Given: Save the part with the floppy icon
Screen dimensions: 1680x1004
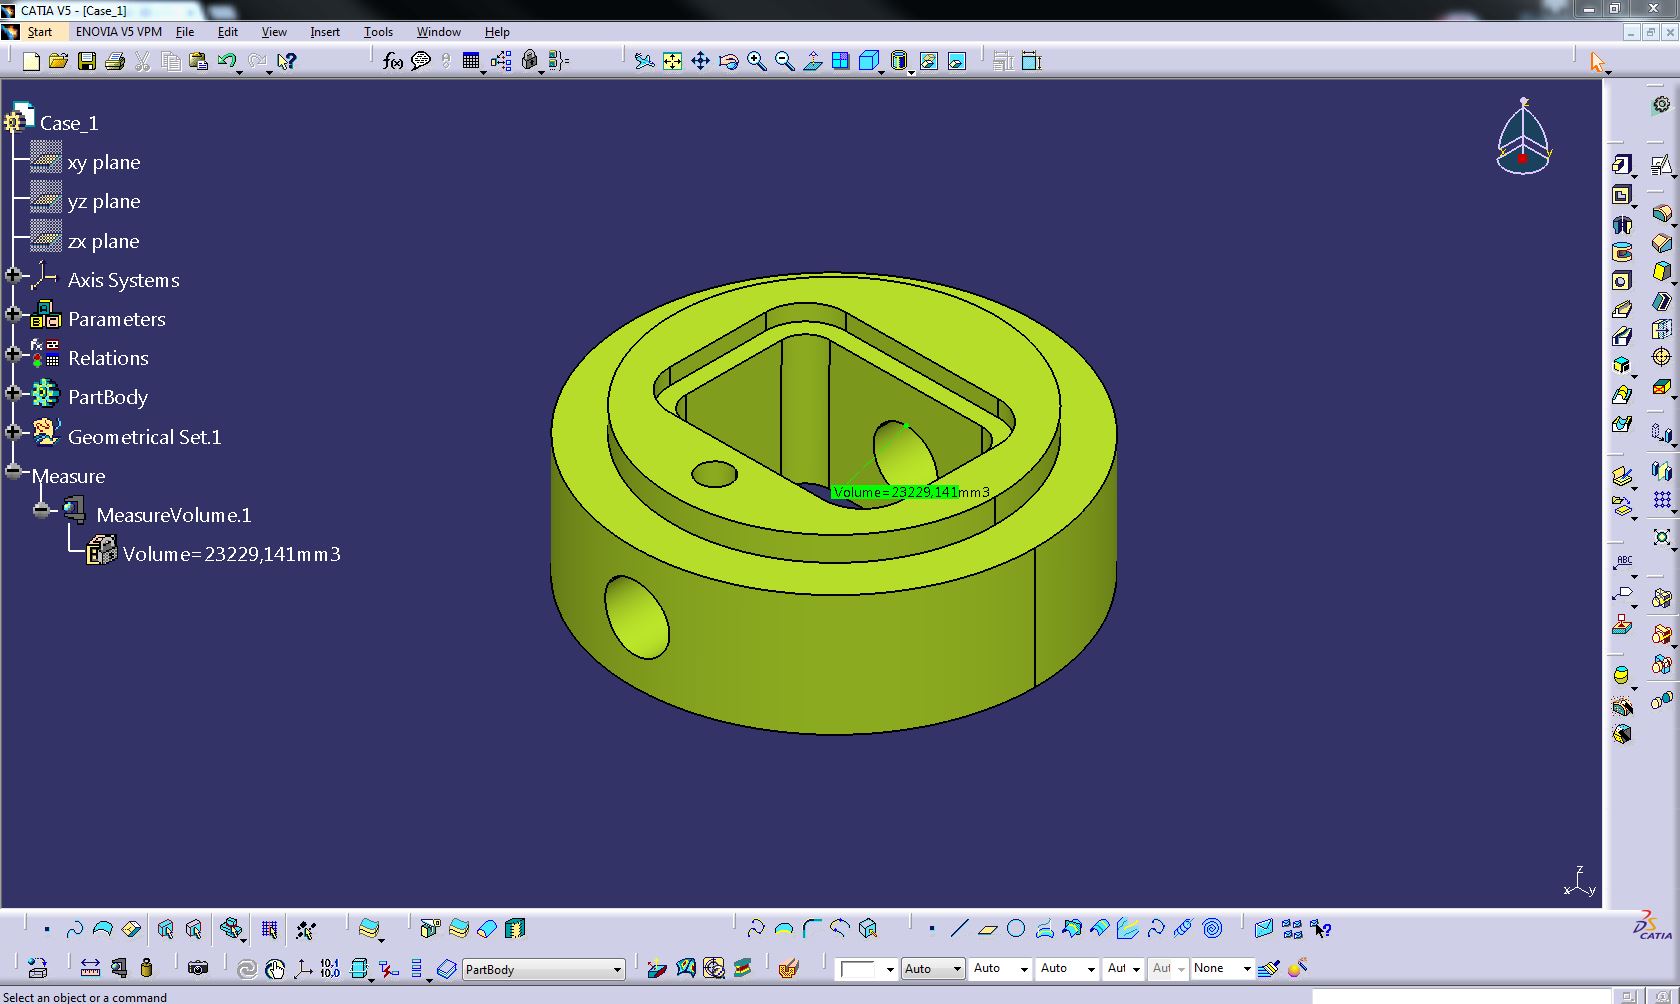Looking at the screenshot, I should click(x=87, y=62).
